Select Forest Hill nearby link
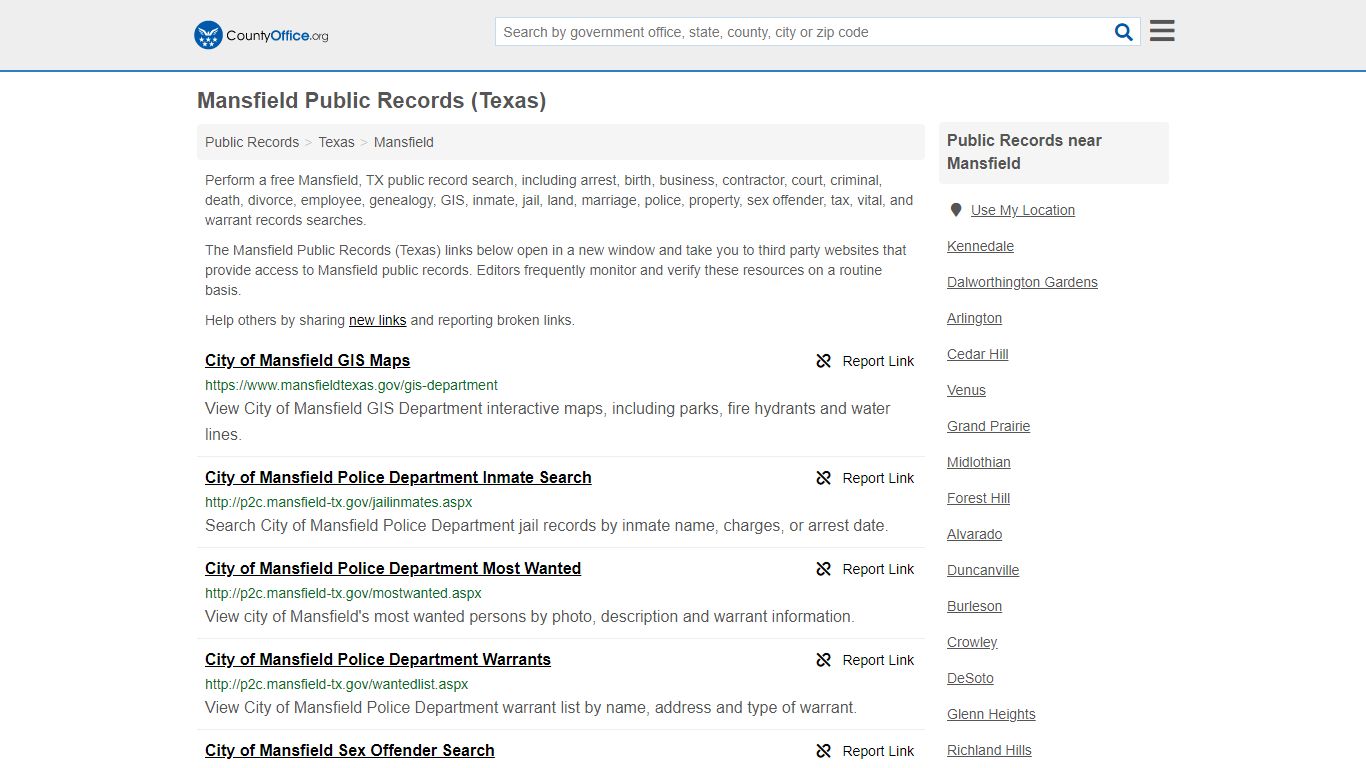Image resolution: width=1366 pixels, height=768 pixels. (978, 498)
